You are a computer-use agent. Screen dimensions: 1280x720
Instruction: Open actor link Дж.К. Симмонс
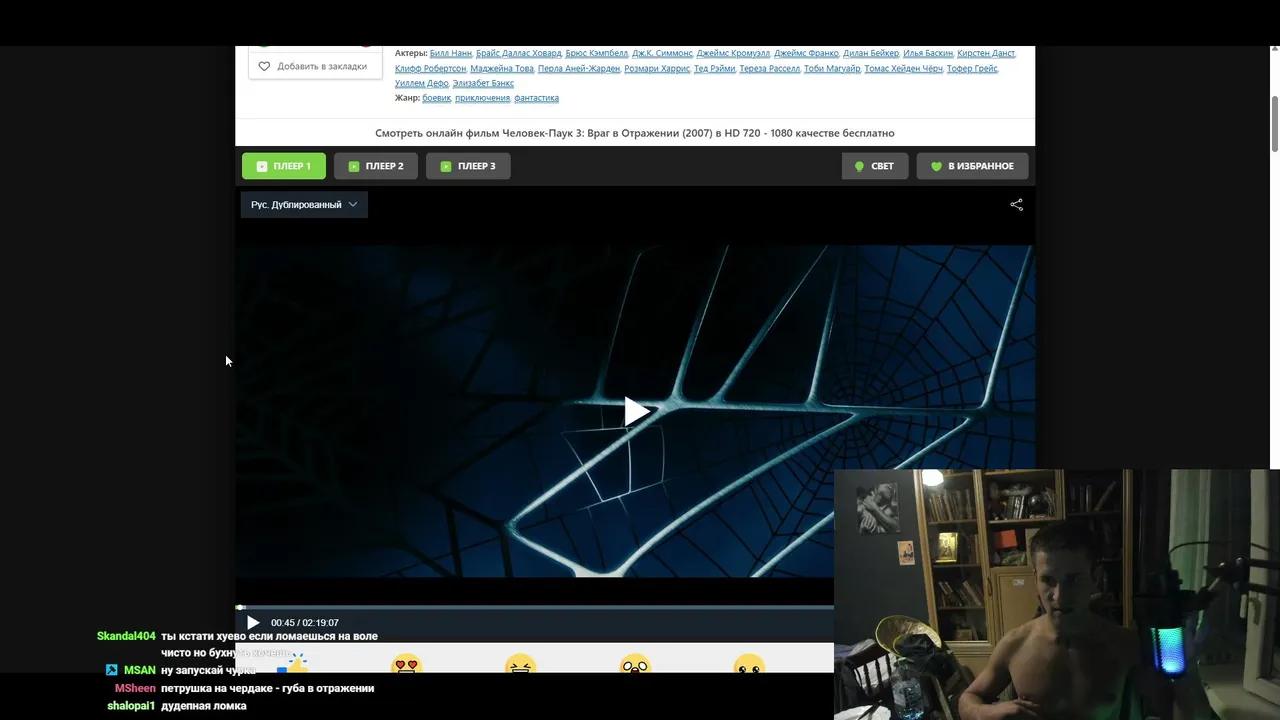tap(662, 53)
